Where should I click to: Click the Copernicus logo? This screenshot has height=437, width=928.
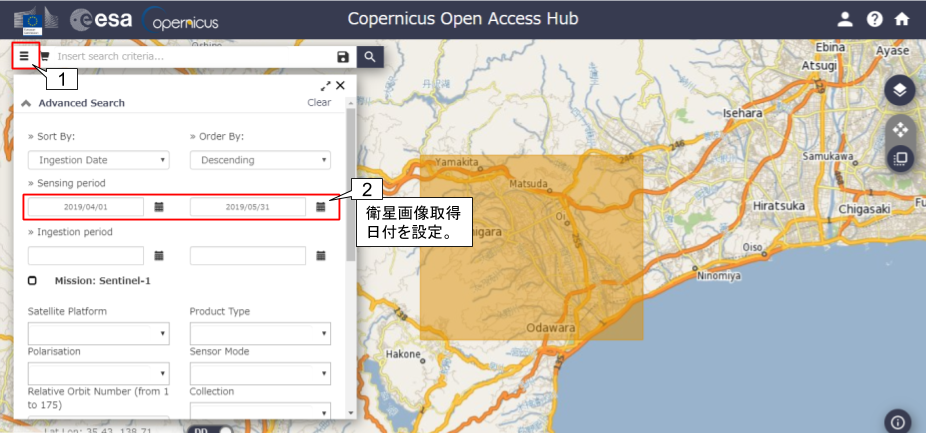(181, 20)
